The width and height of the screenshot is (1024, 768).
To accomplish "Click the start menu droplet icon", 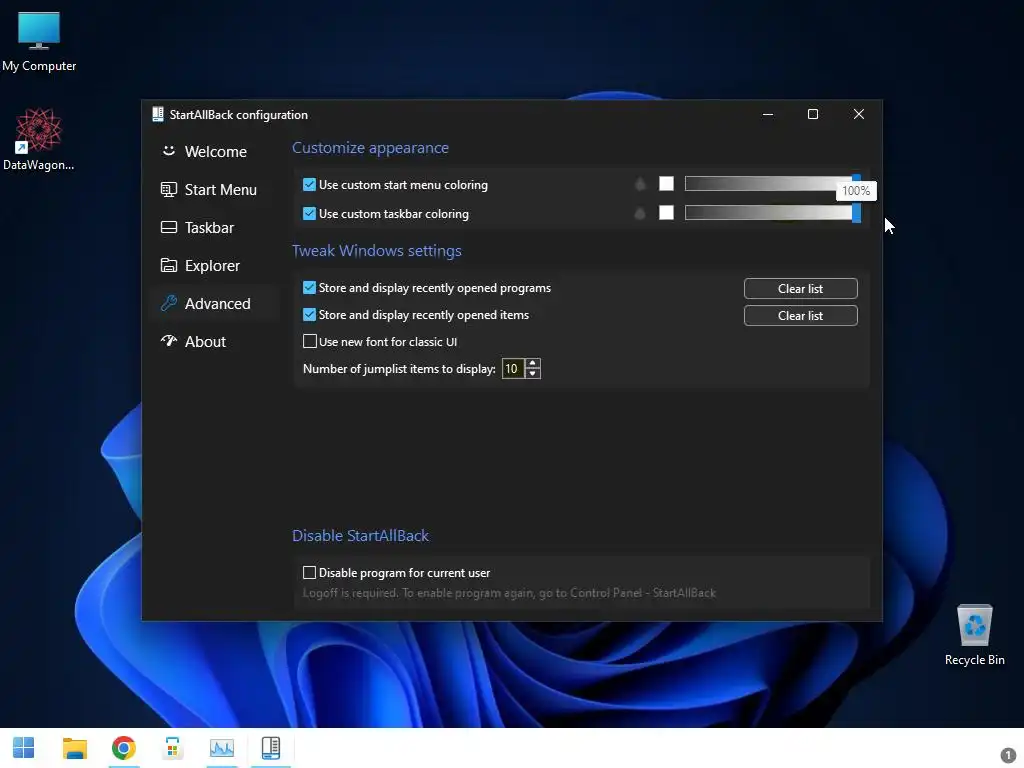I will [x=640, y=184].
